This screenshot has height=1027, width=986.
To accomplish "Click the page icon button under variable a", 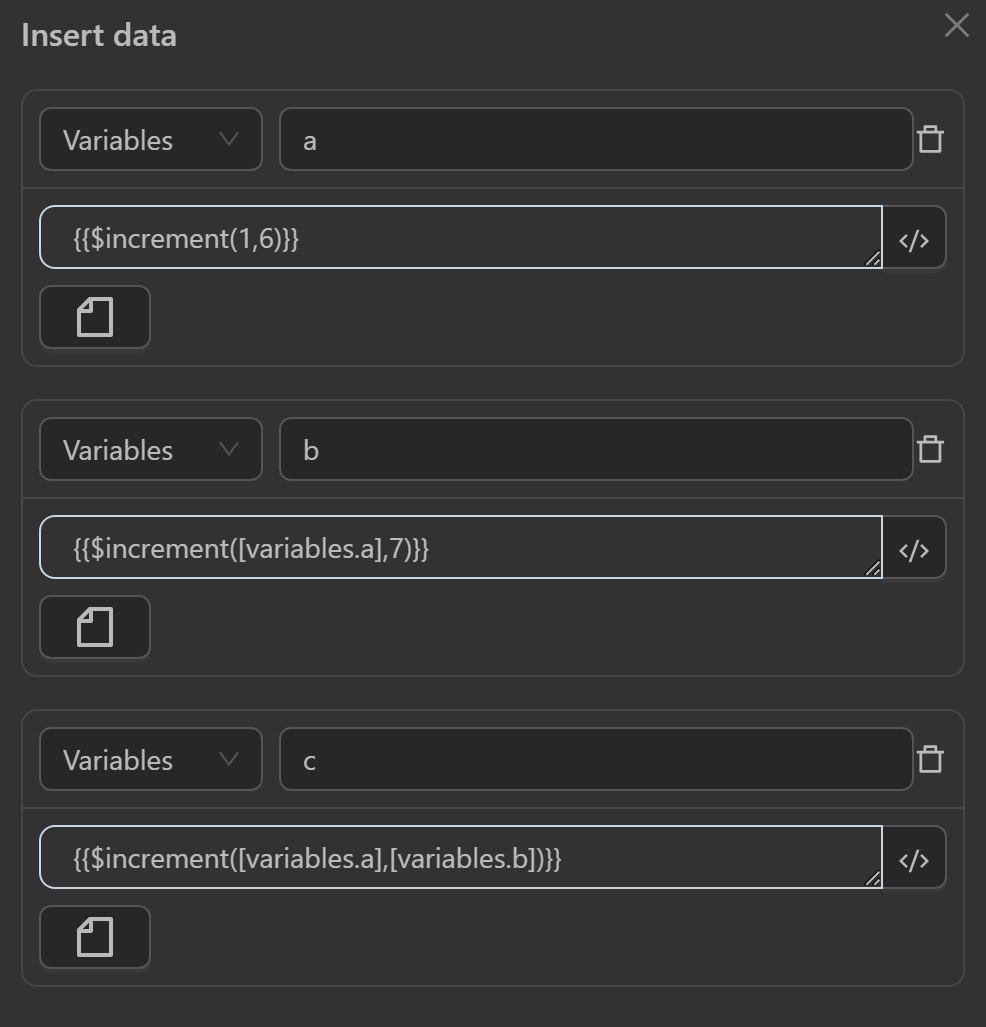I will coord(95,318).
